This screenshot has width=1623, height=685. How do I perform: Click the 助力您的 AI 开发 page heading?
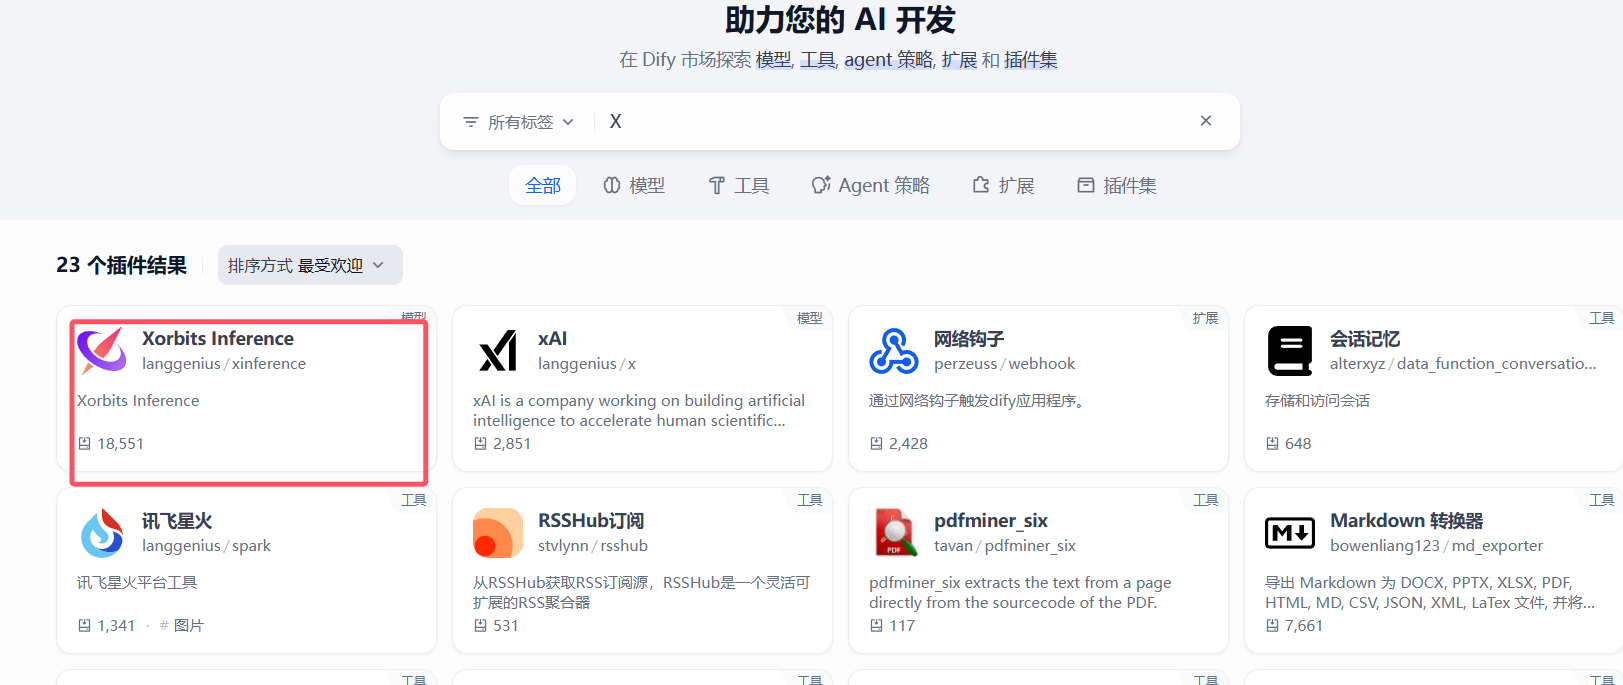[x=840, y=20]
